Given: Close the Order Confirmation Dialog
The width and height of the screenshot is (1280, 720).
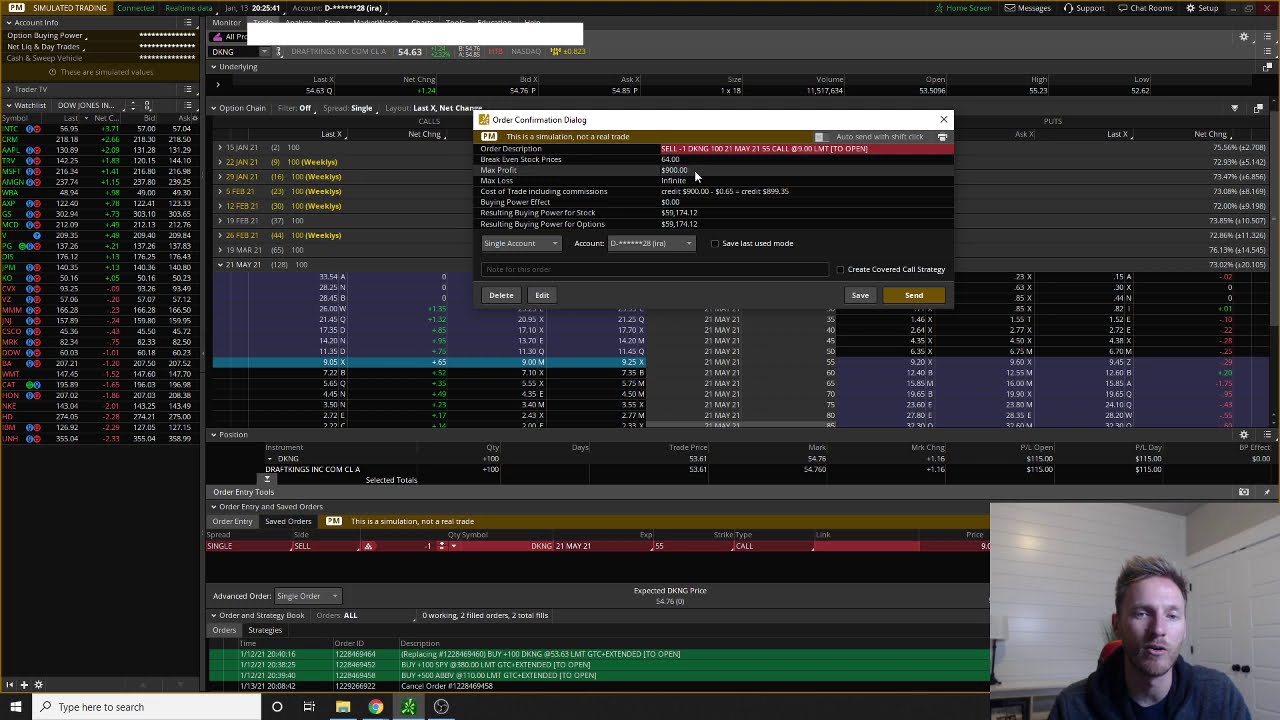Looking at the screenshot, I should [x=943, y=119].
